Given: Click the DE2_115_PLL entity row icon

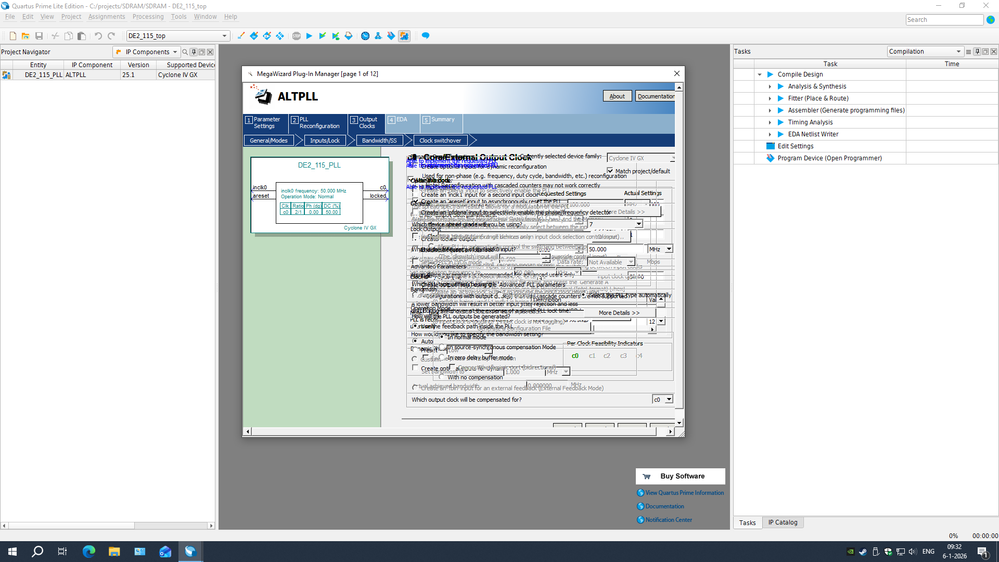Looking at the screenshot, I should pos(6,75).
